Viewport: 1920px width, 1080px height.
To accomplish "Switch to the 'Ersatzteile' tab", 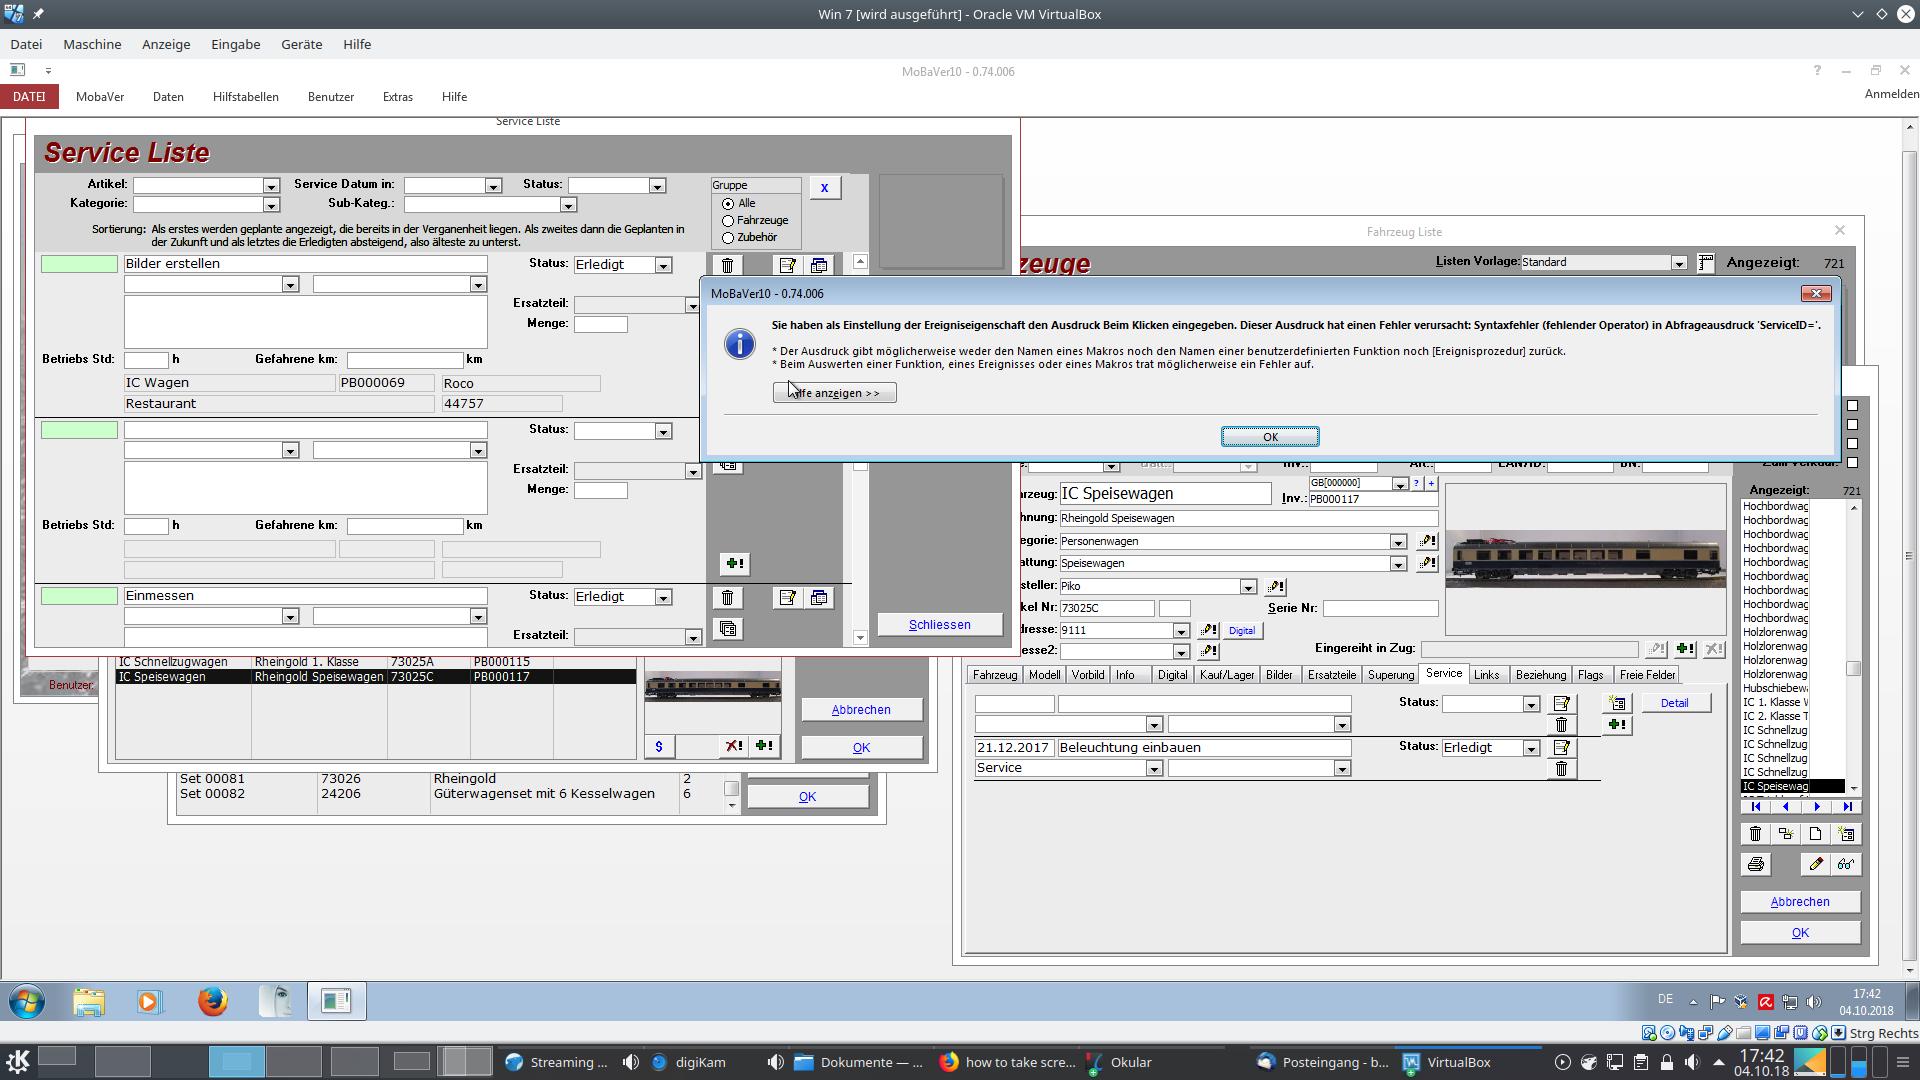I will (1332, 675).
